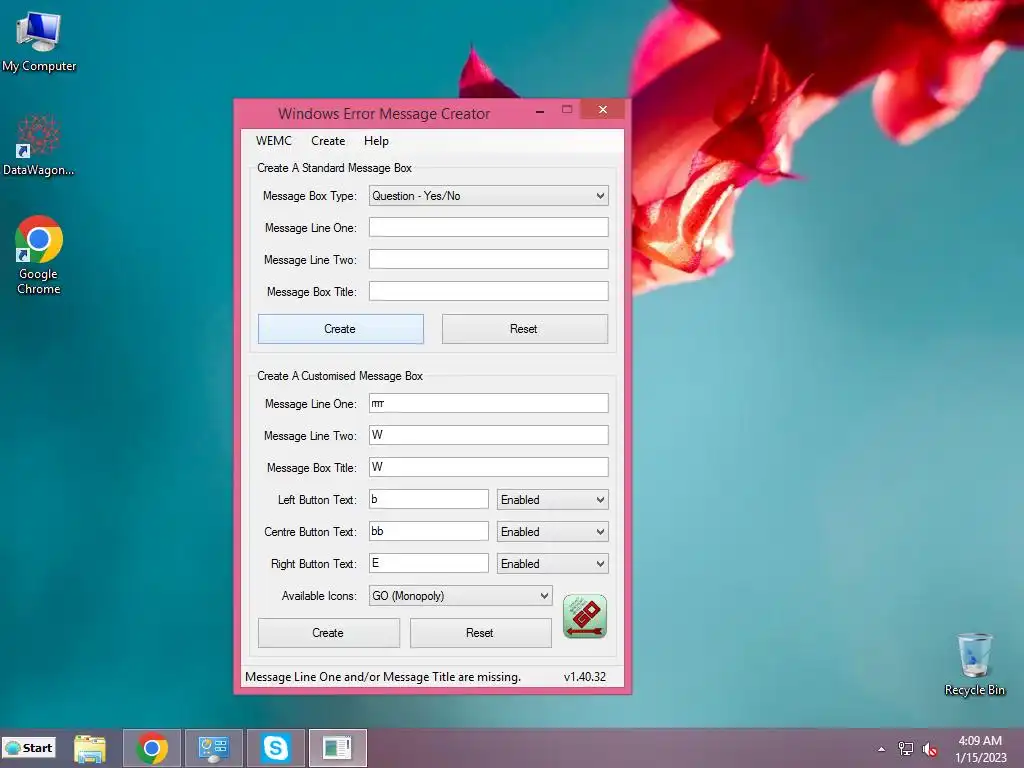
Task: Open the Start button on taskbar
Action: (x=29, y=748)
